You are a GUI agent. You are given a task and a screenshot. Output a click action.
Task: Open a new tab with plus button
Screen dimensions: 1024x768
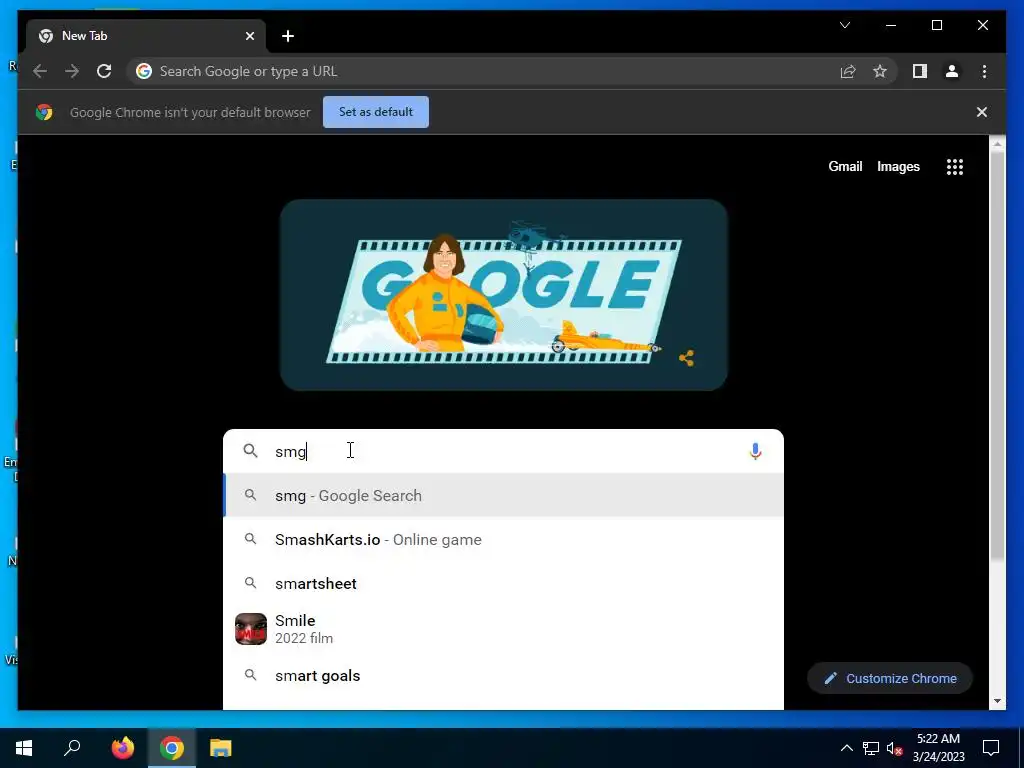point(288,36)
